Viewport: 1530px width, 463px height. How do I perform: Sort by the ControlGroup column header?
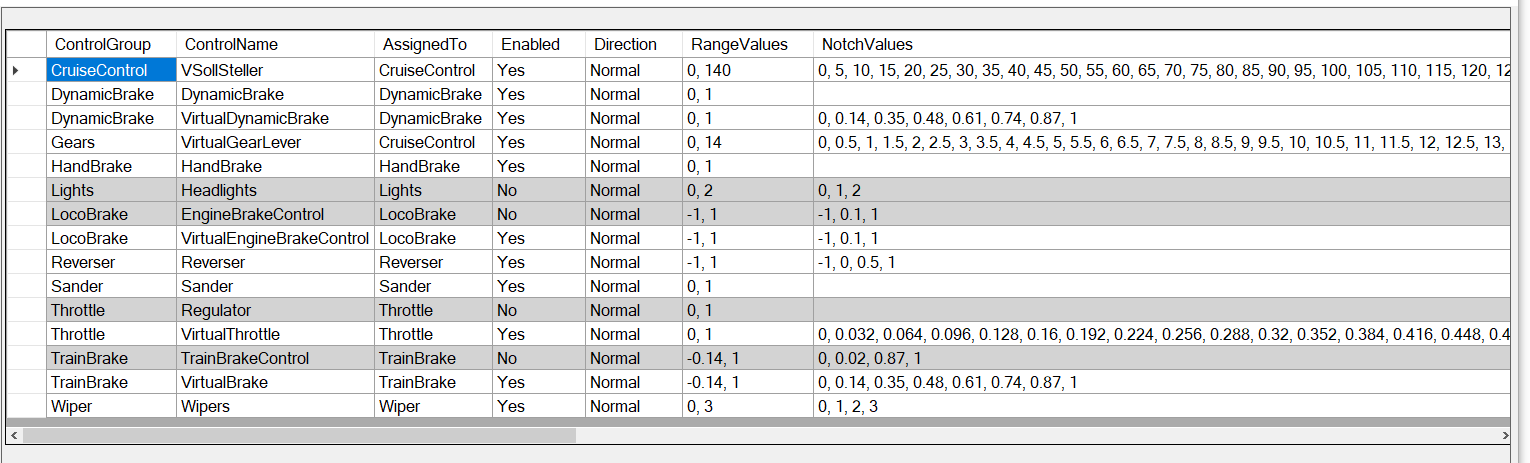click(103, 44)
